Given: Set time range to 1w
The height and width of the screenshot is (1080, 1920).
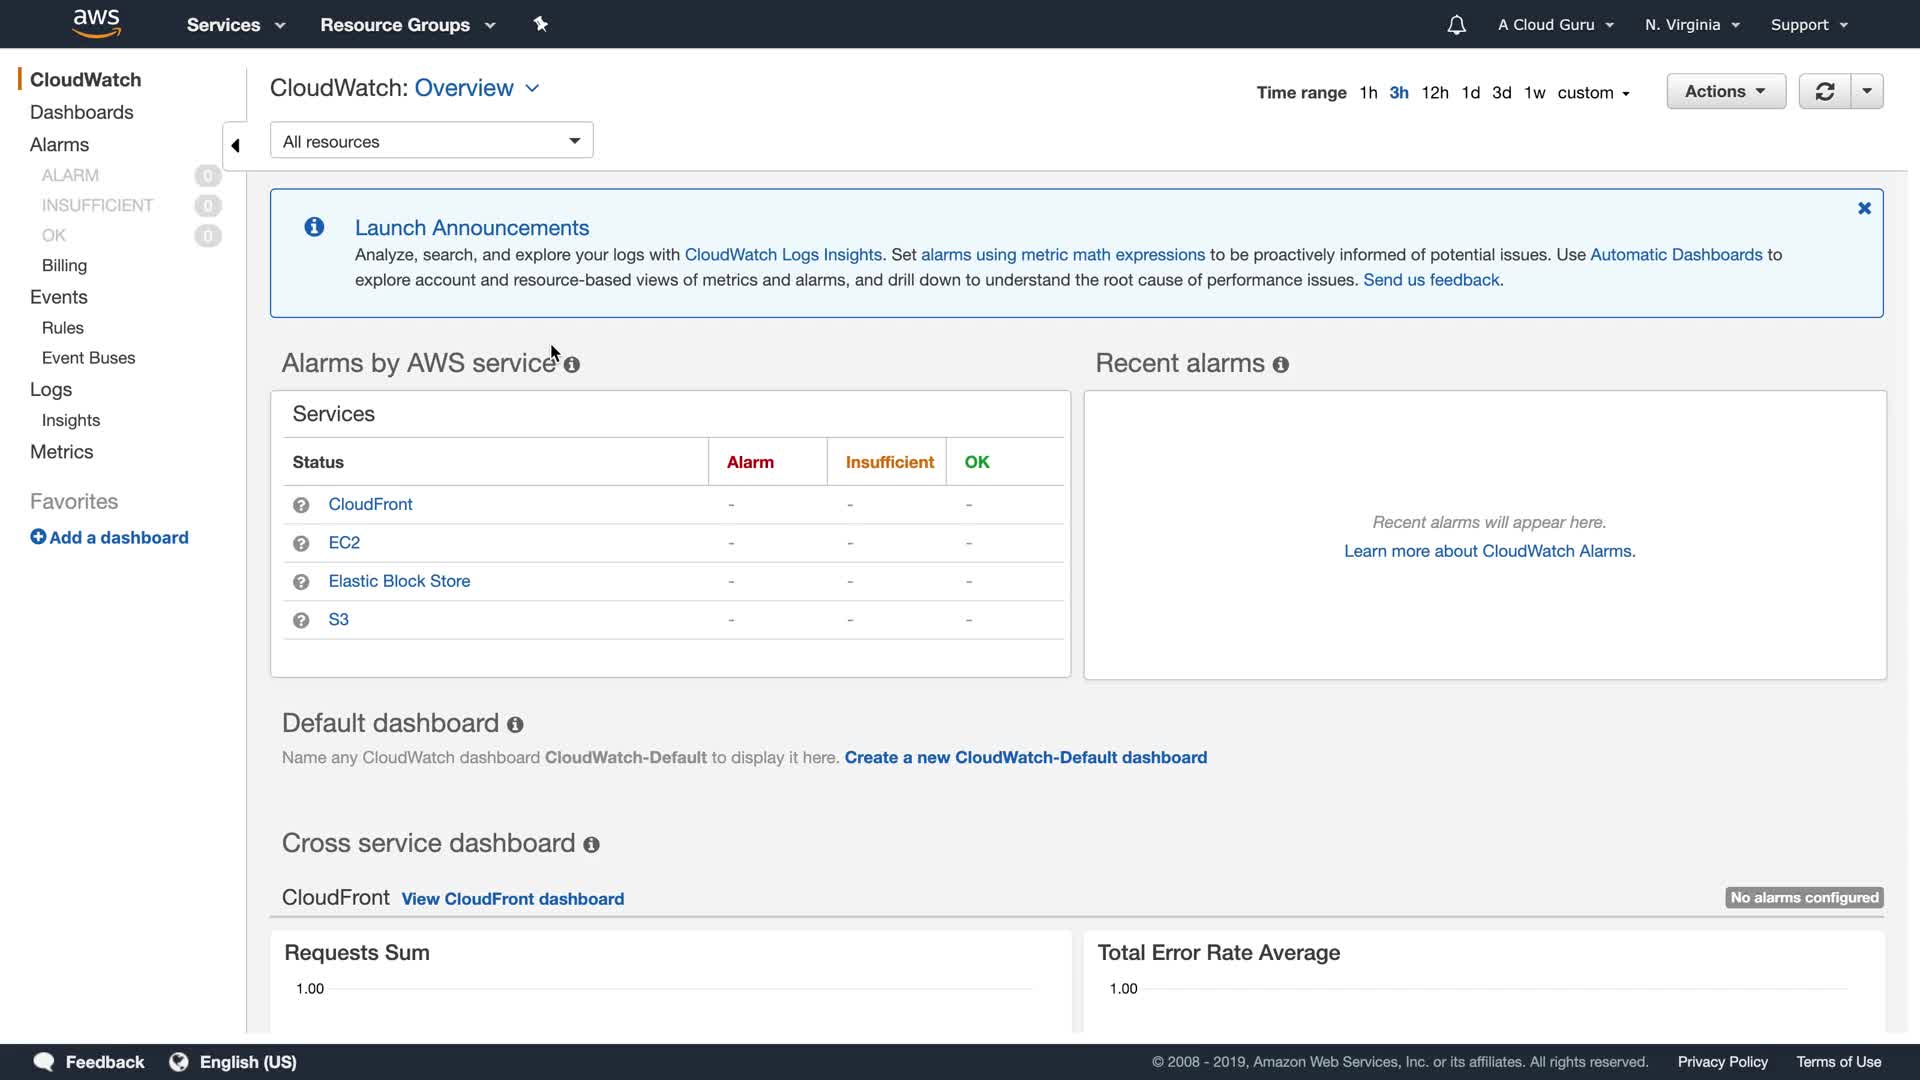Looking at the screenshot, I should (x=1534, y=93).
